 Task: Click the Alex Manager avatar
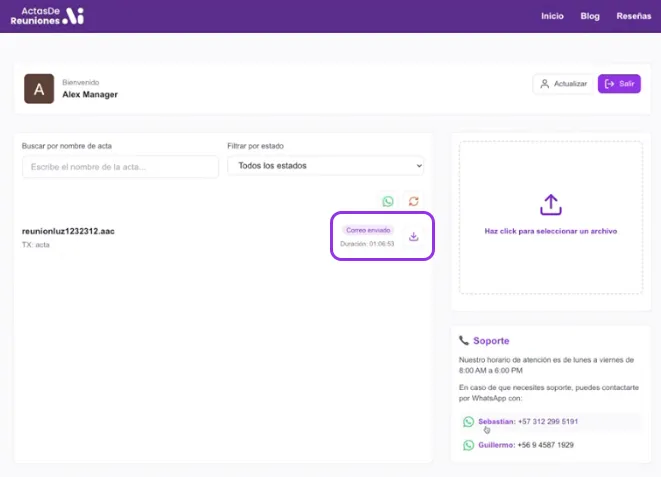coord(39,89)
